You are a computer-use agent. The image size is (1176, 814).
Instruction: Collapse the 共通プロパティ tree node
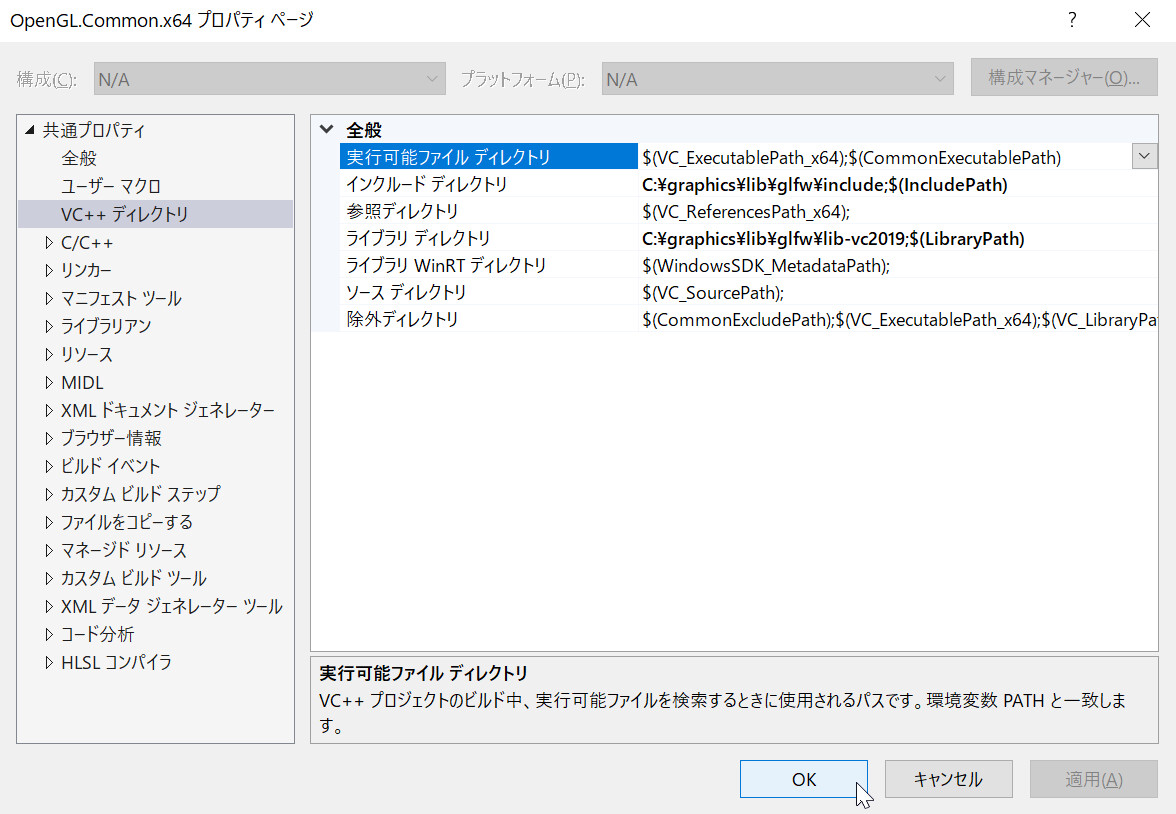coord(29,130)
